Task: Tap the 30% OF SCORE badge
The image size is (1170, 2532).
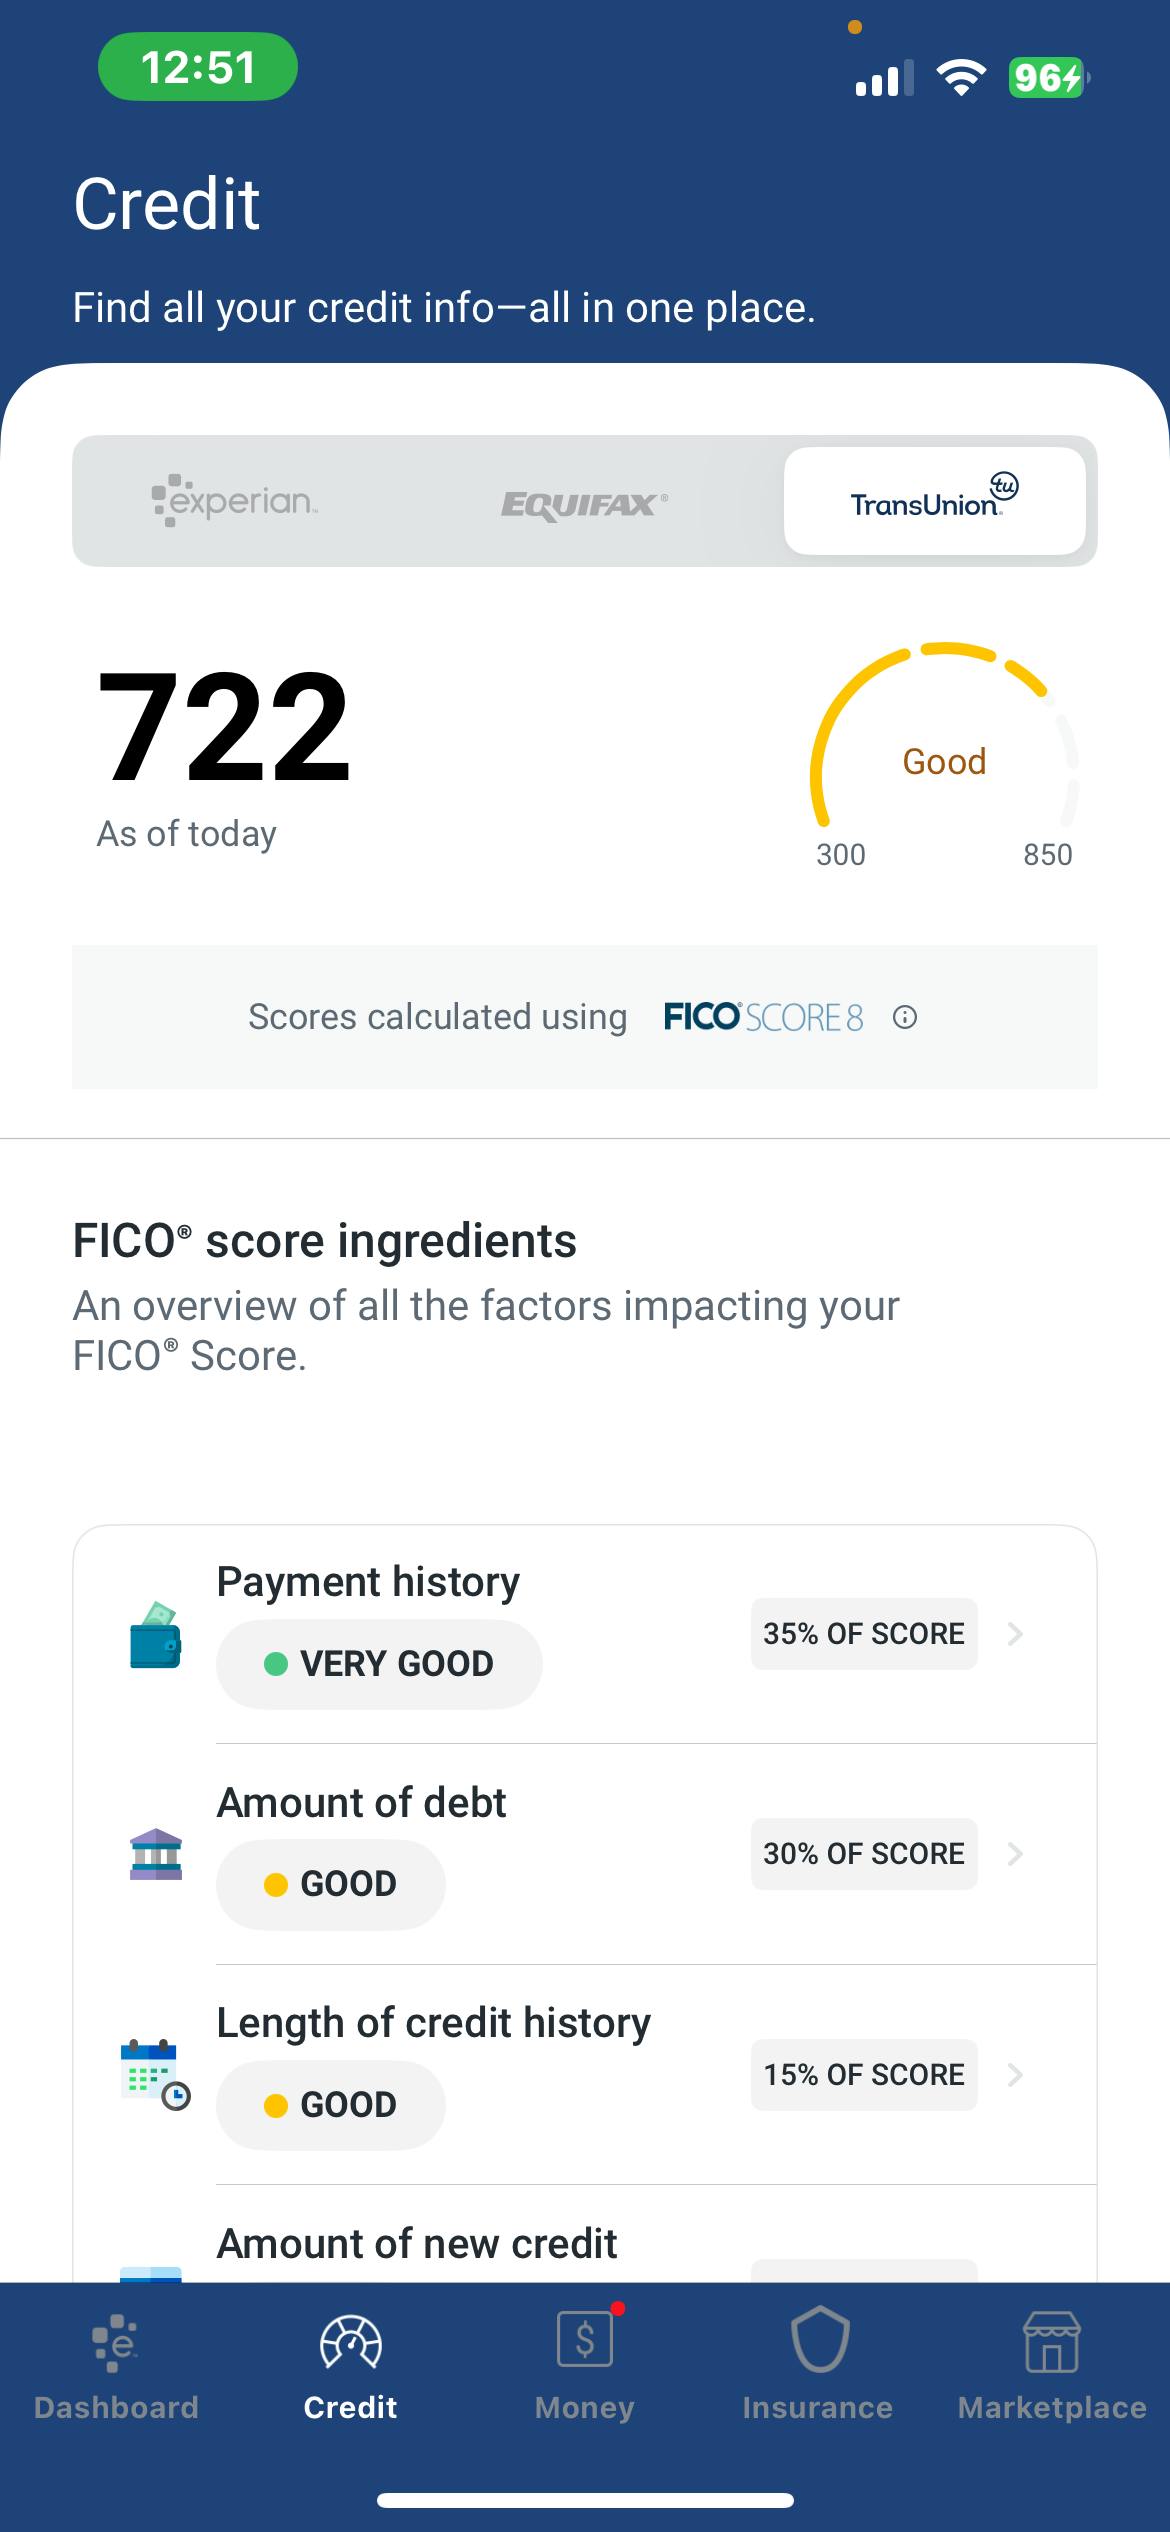Action: coord(864,1854)
